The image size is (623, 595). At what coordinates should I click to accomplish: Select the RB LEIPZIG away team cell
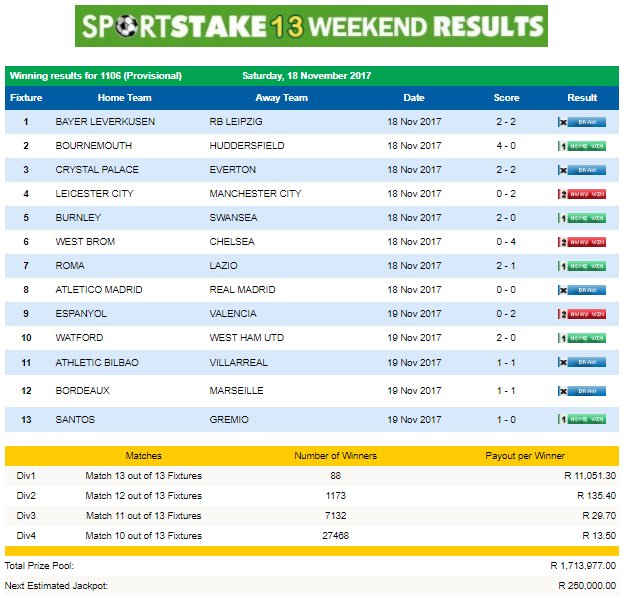pyautogui.click(x=236, y=122)
